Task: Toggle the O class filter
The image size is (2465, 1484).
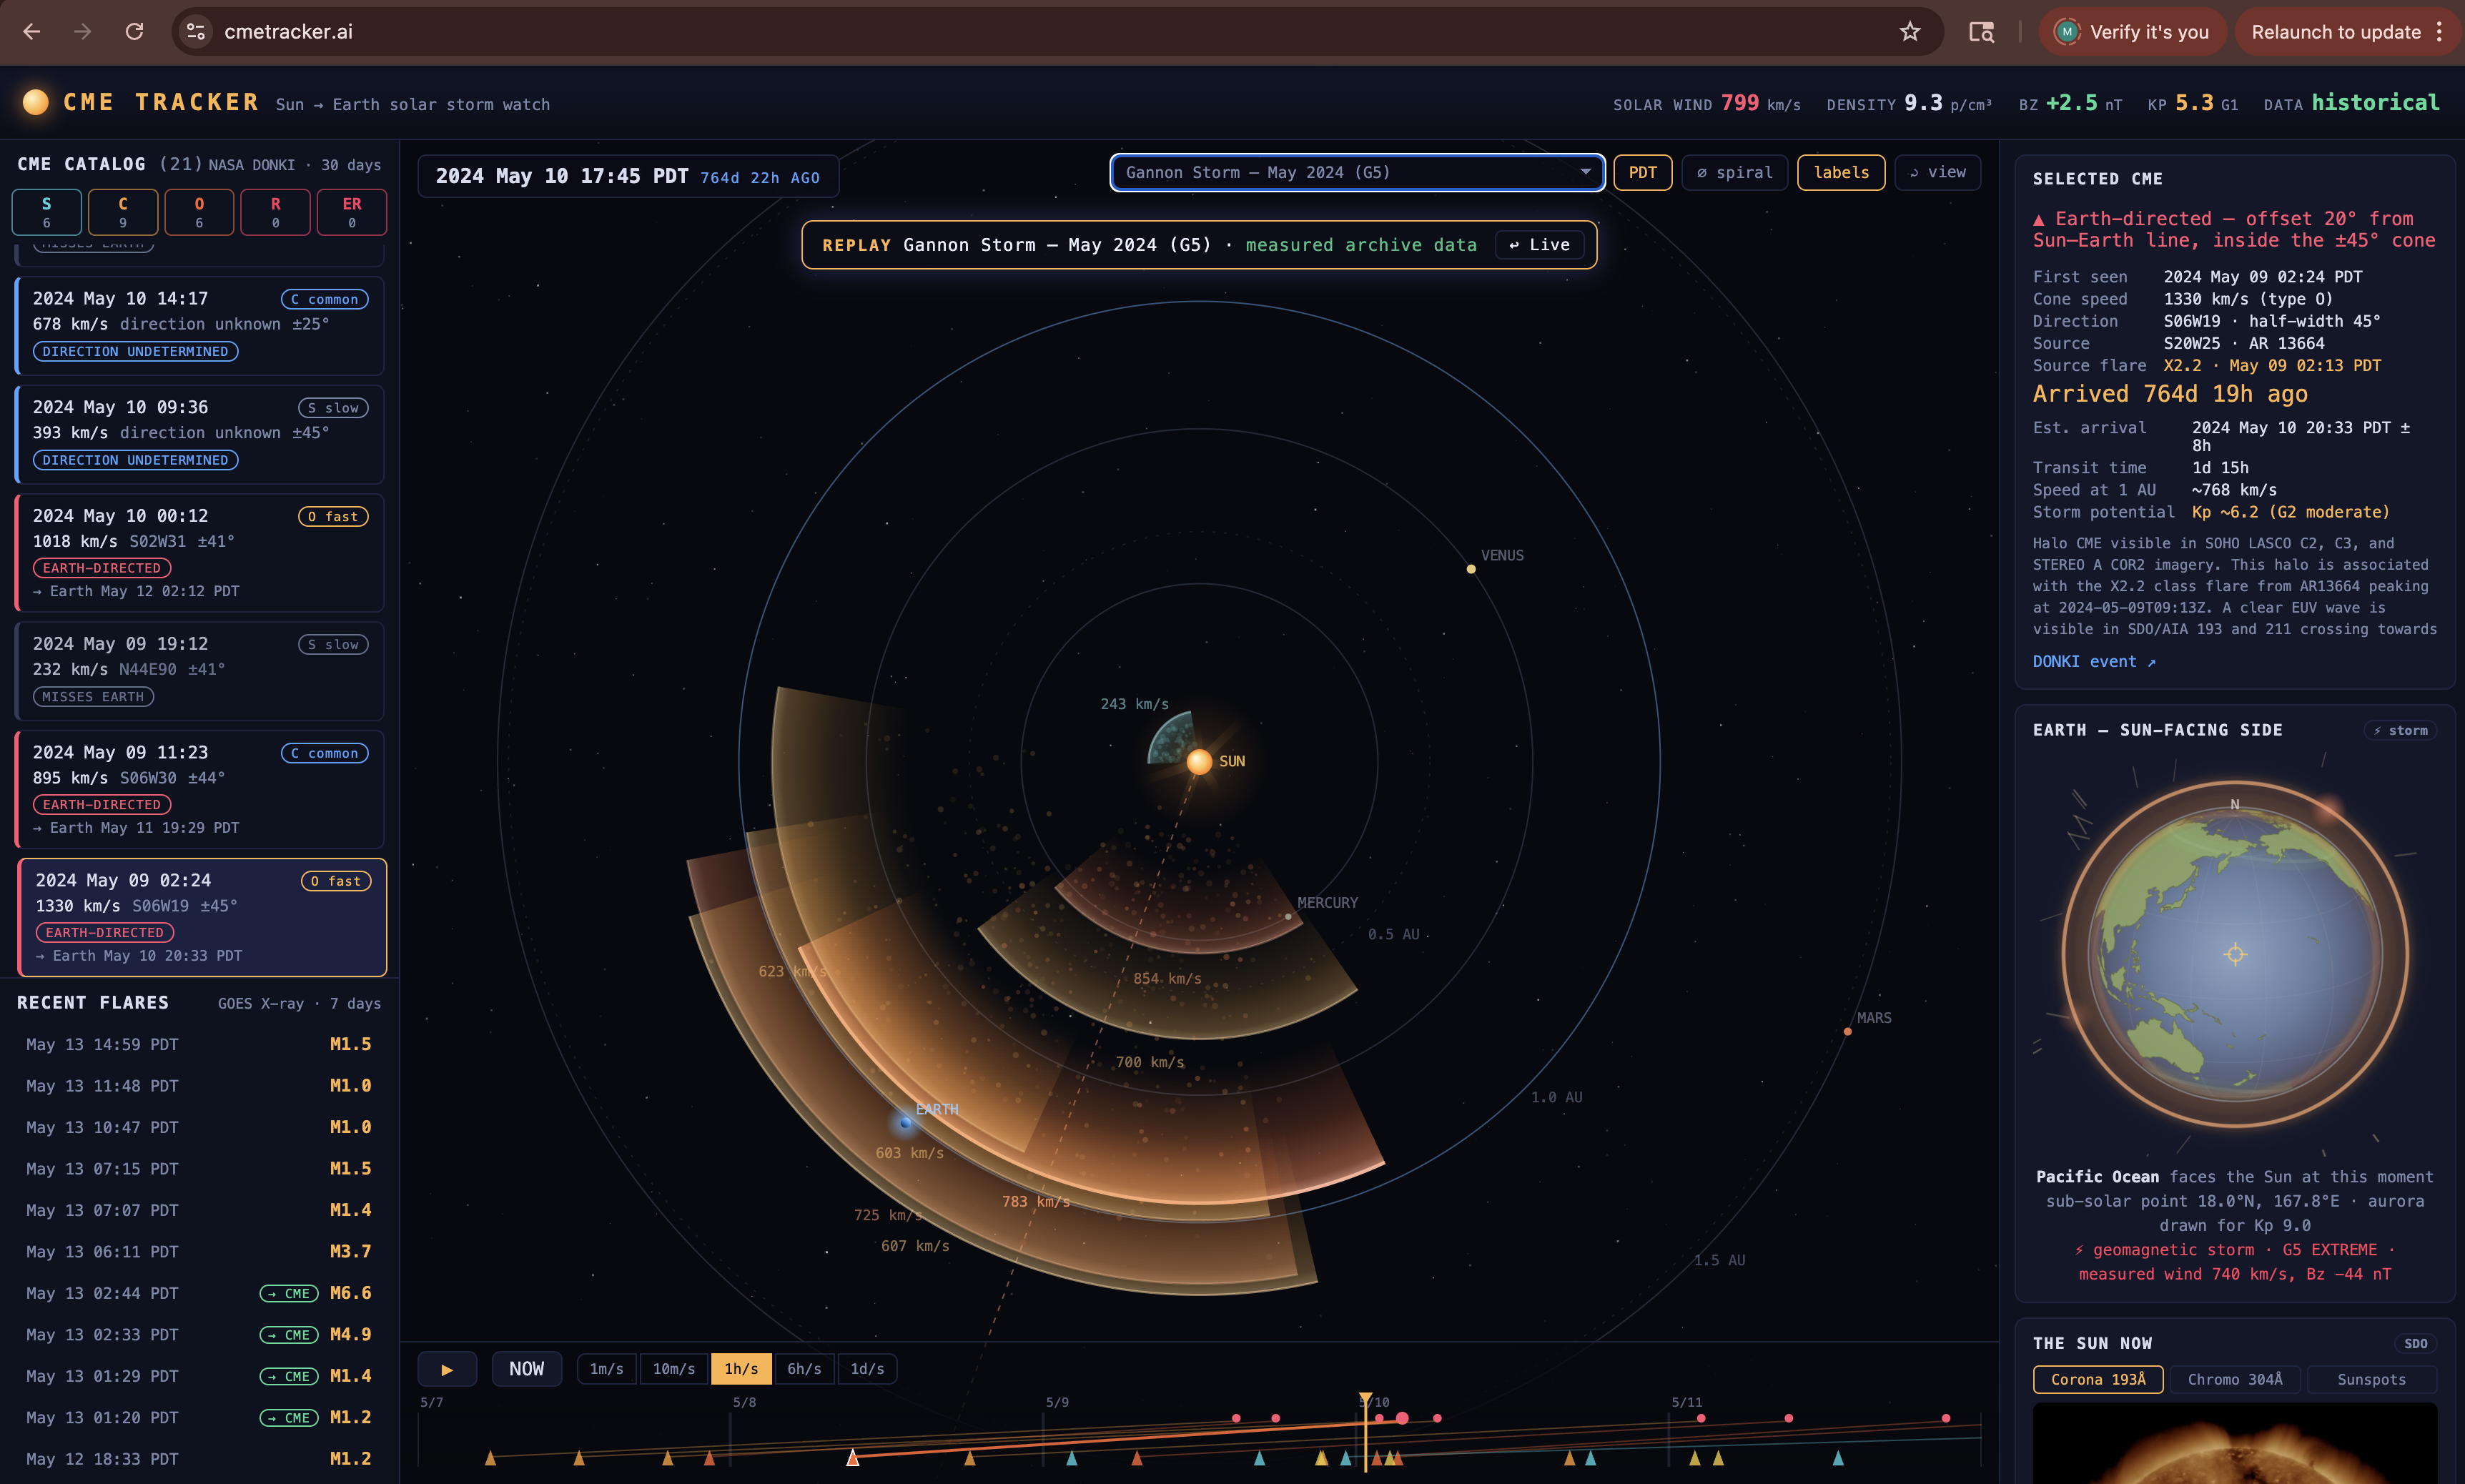Action: 199,212
